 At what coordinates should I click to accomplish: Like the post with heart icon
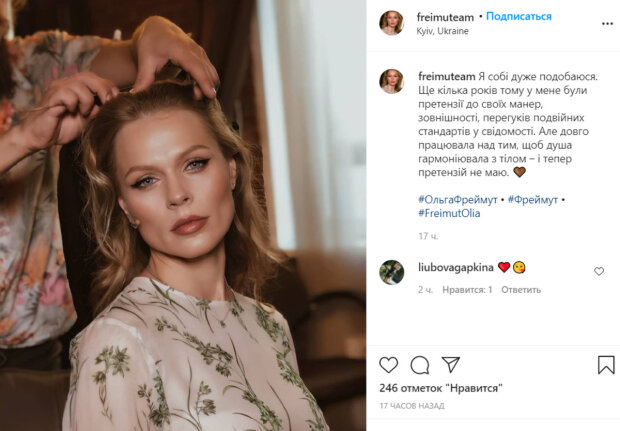pos(388,365)
